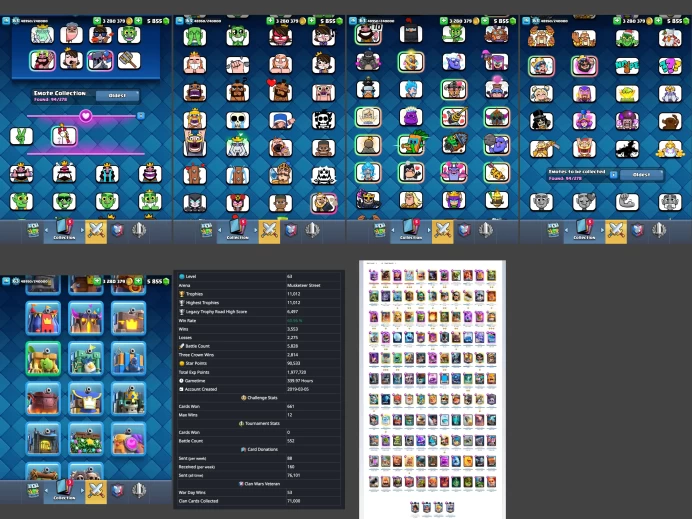Tap the green plus next to gems in fourth panel

click(658, 21)
